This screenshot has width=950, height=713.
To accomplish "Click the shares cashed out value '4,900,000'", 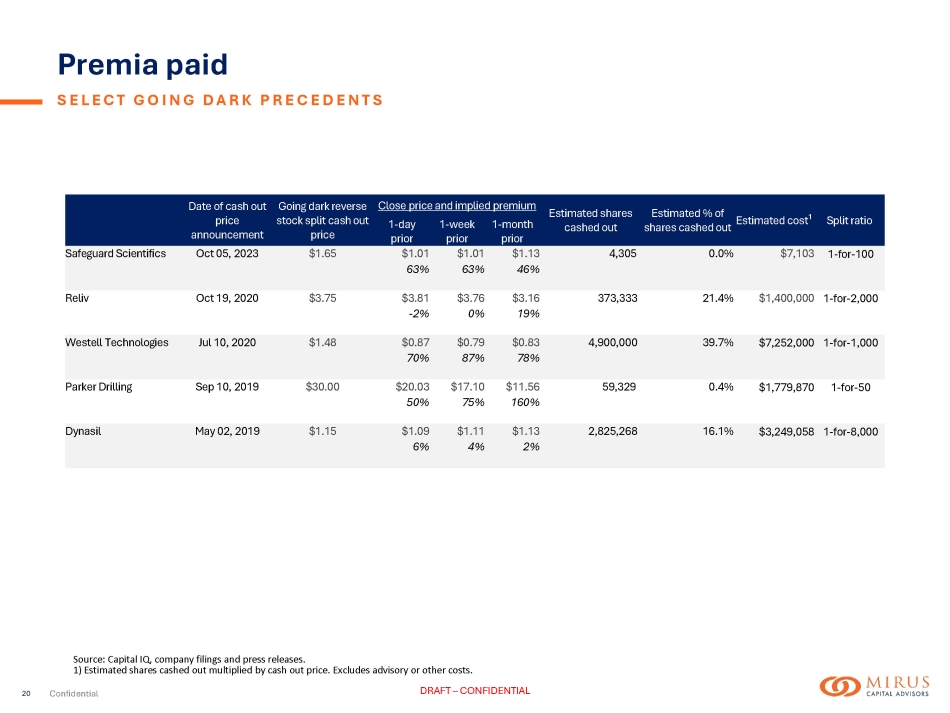I will coord(613,342).
